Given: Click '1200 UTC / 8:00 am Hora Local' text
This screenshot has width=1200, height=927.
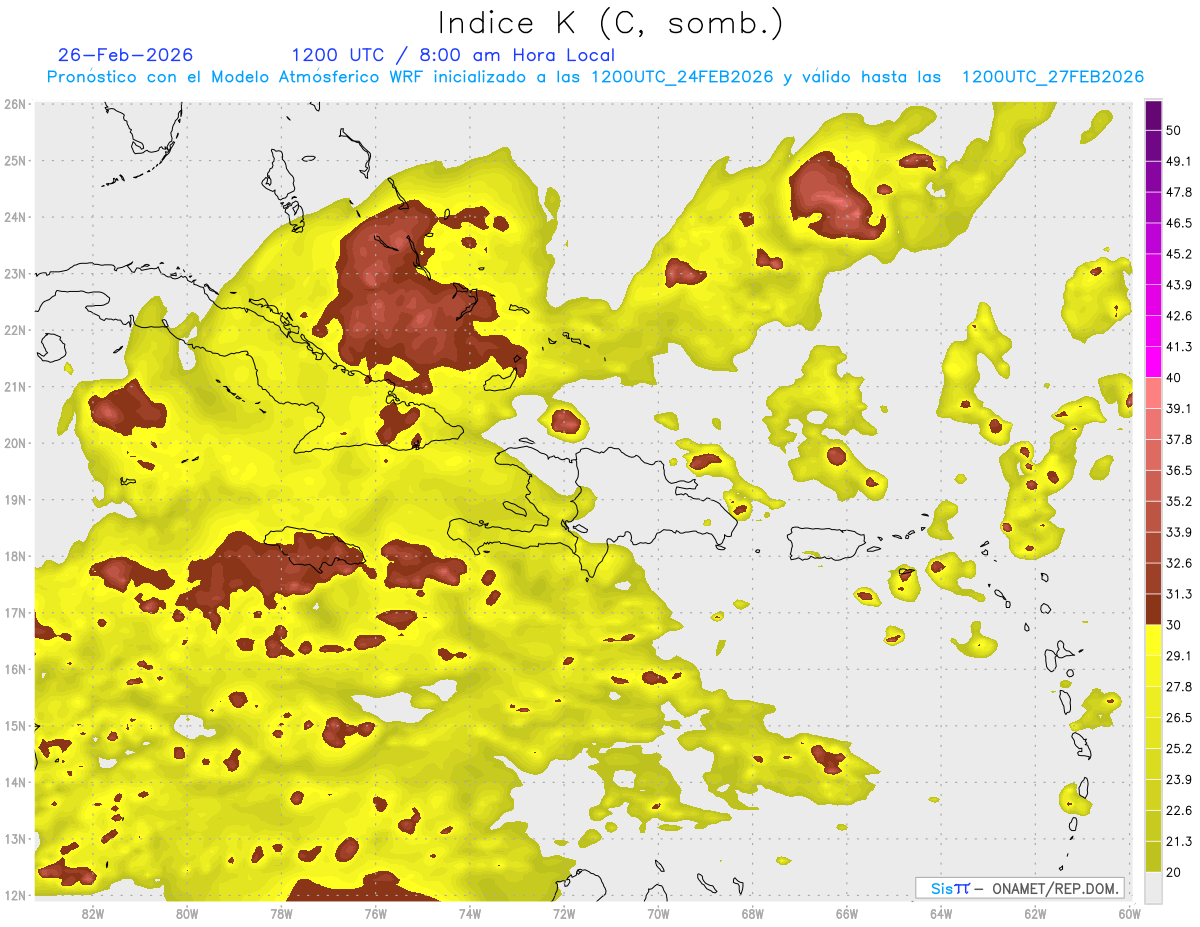Looking at the screenshot, I should 453,55.
